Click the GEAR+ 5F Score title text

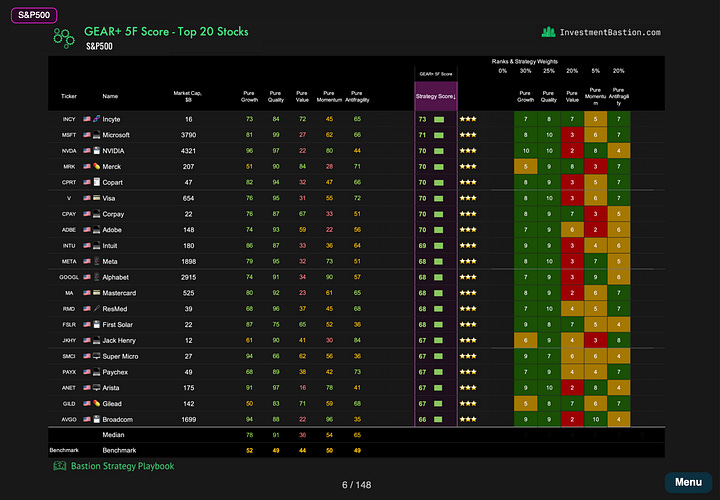pyautogui.click(x=166, y=32)
